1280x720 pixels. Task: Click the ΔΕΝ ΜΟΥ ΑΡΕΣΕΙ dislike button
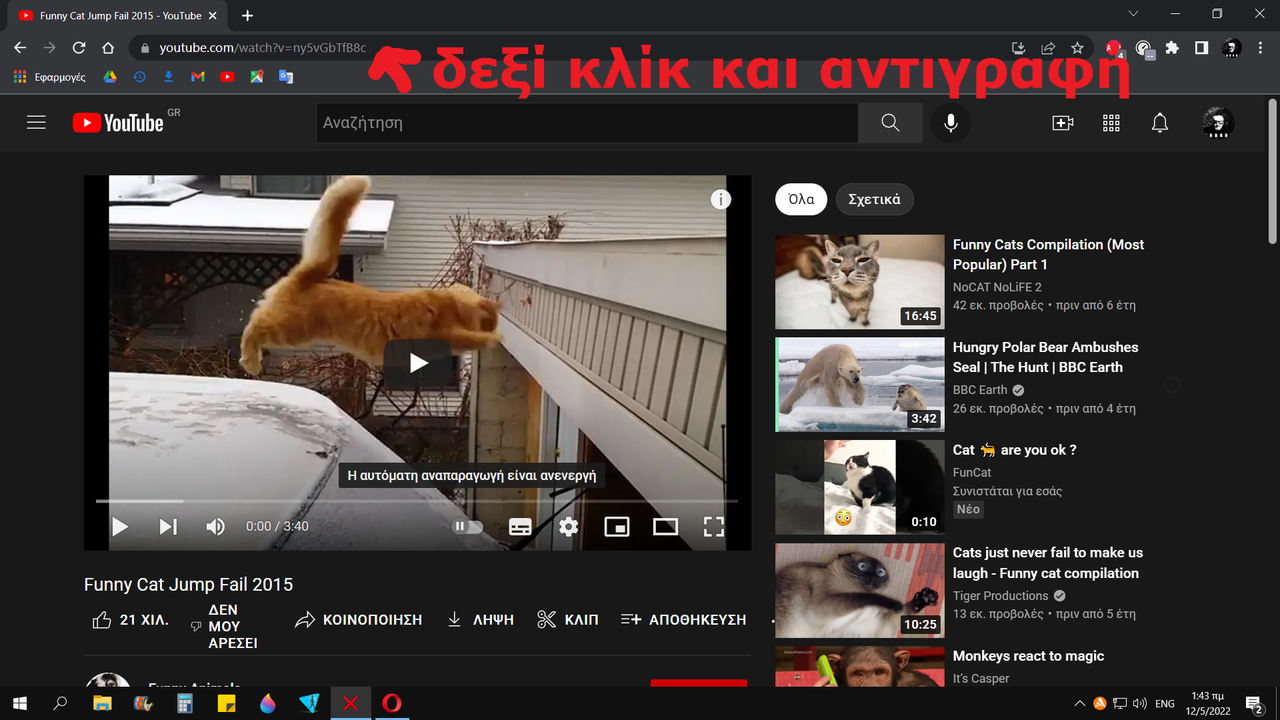tap(223, 627)
